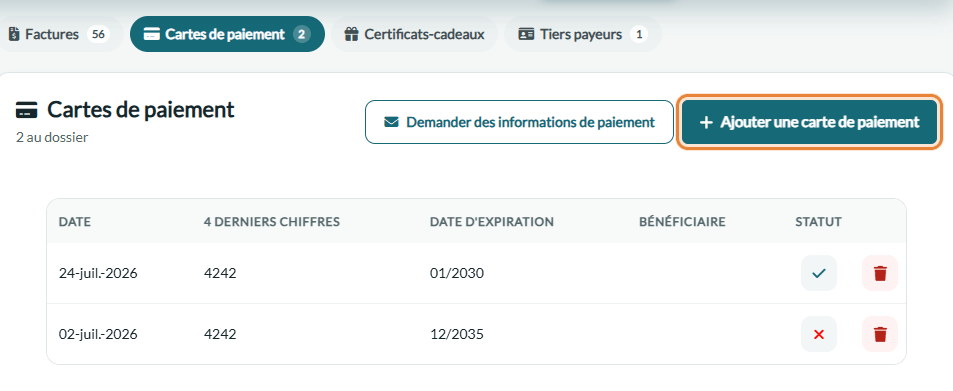Click expiration date 01/2030

point(456,273)
